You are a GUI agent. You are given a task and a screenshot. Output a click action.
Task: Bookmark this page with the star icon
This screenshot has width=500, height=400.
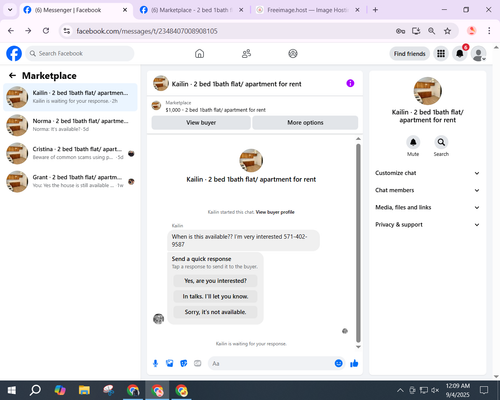[x=447, y=31]
